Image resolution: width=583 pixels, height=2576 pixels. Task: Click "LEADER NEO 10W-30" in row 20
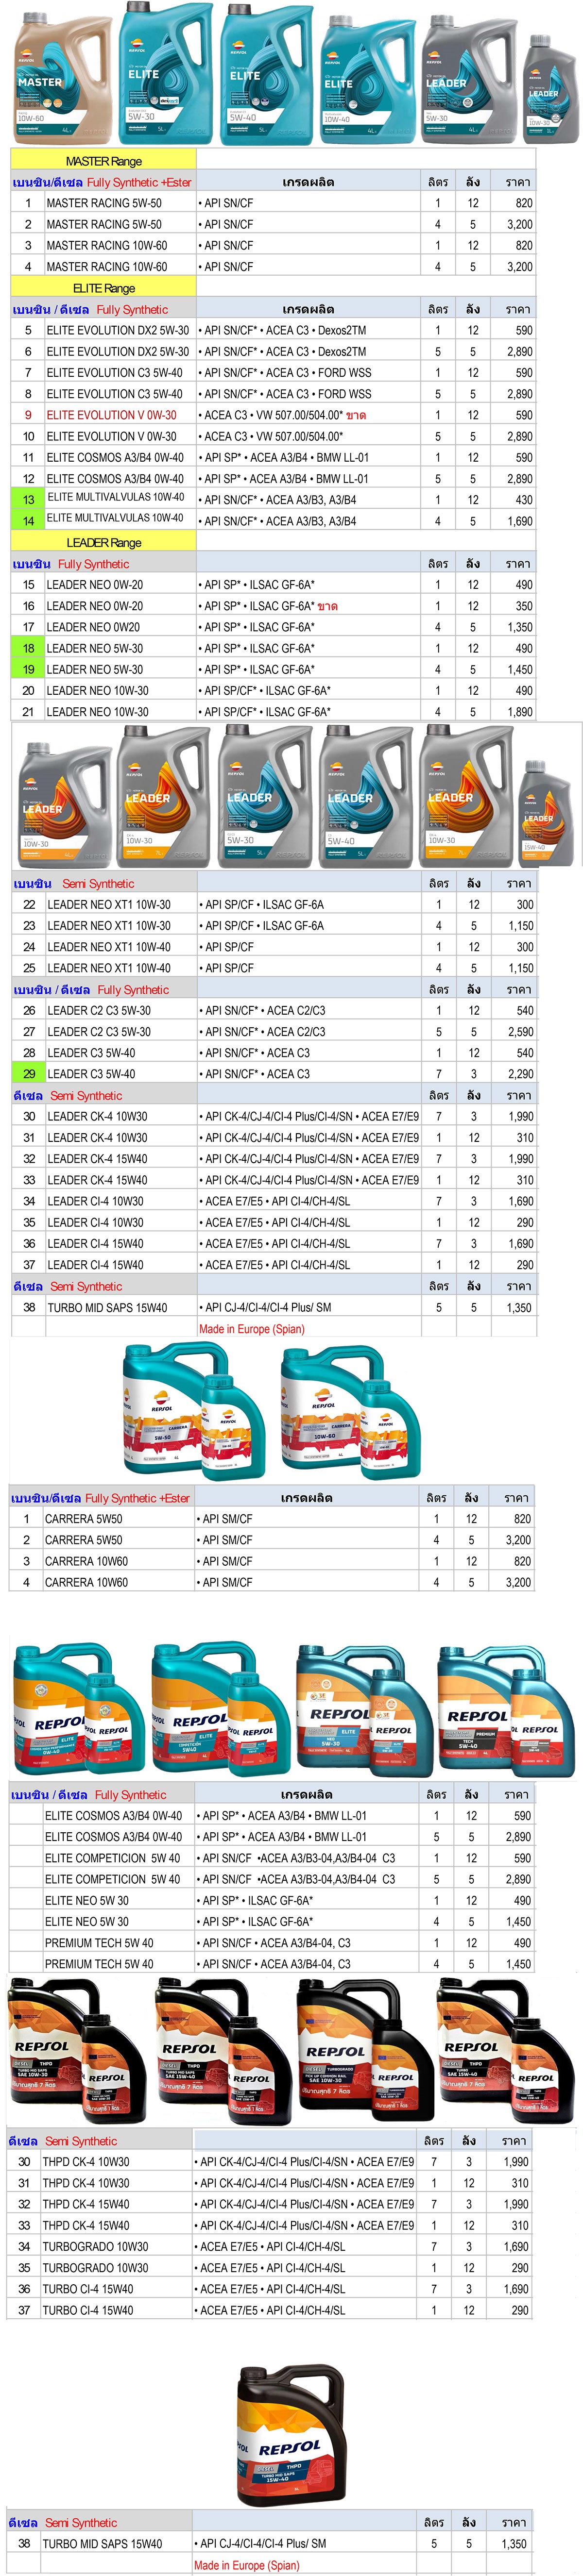pos(97,691)
